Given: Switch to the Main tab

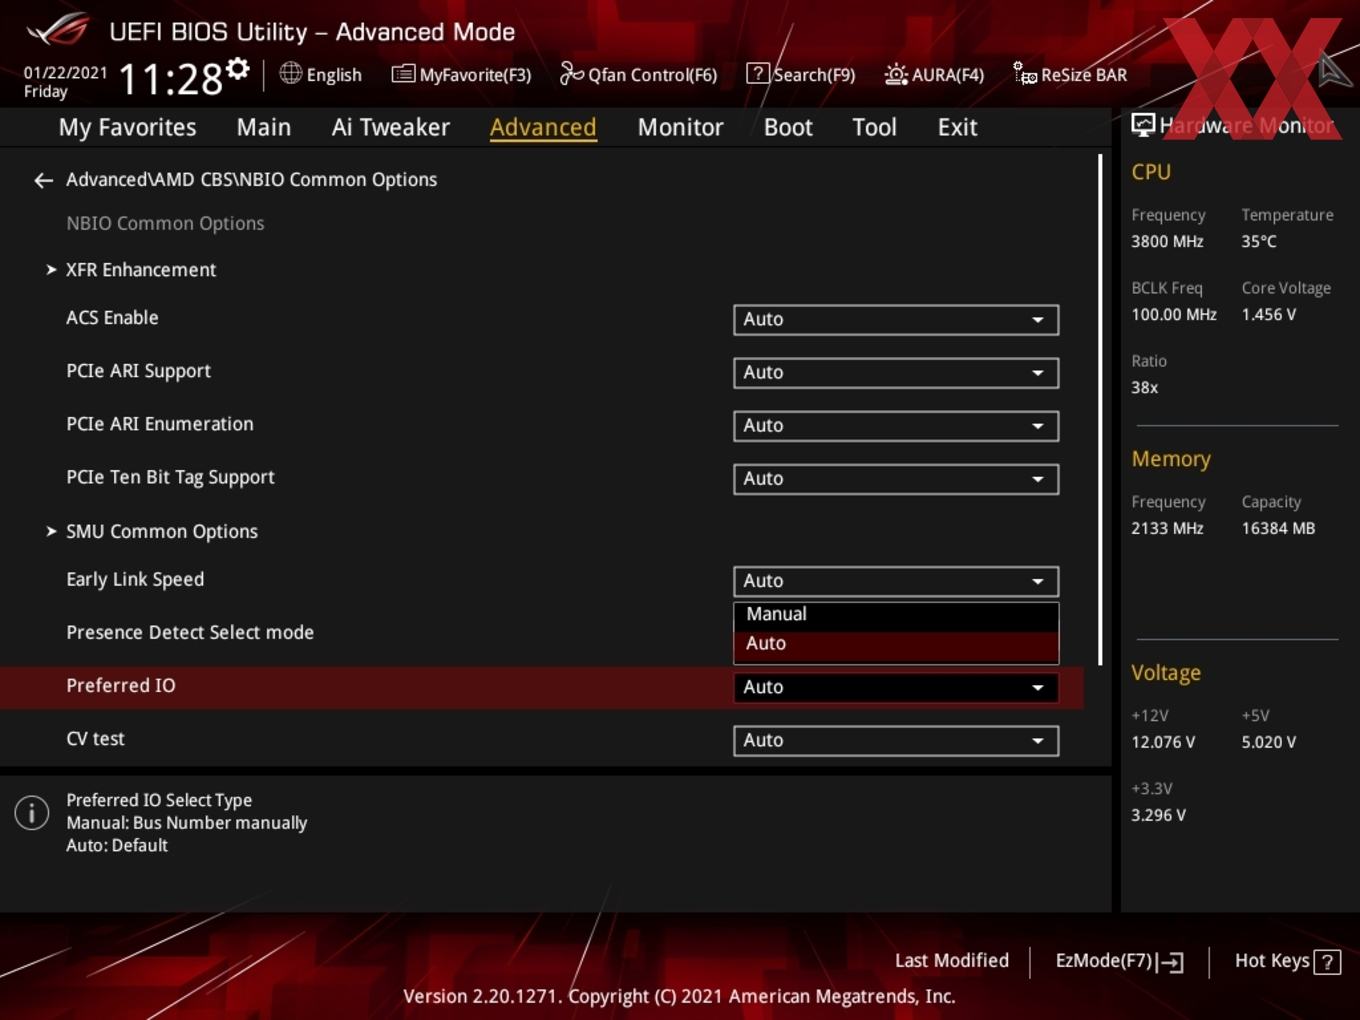Looking at the screenshot, I should 264,128.
